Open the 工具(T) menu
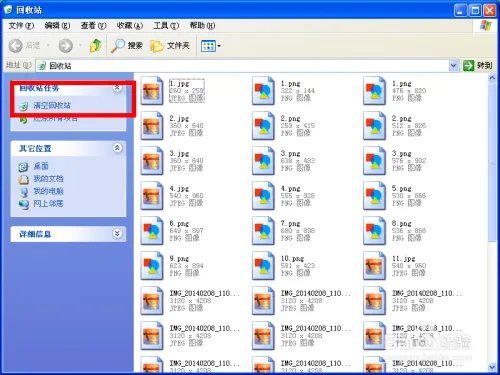The width and height of the screenshot is (500, 375). [166, 26]
